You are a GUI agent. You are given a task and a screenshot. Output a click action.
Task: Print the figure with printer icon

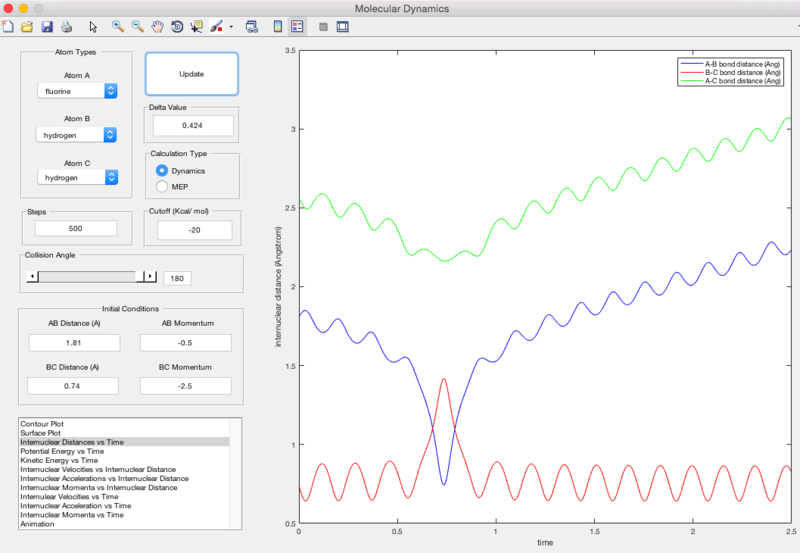click(66, 27)
